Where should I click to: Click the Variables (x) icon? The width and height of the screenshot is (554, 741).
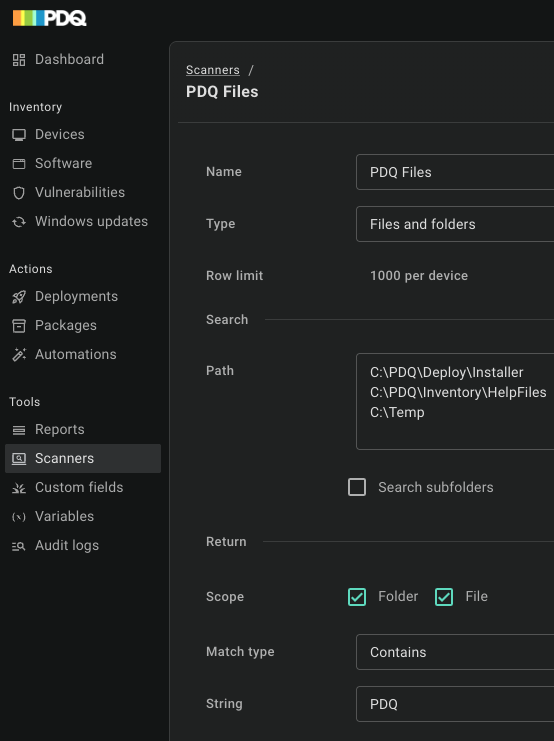click(x=19, y=517)
